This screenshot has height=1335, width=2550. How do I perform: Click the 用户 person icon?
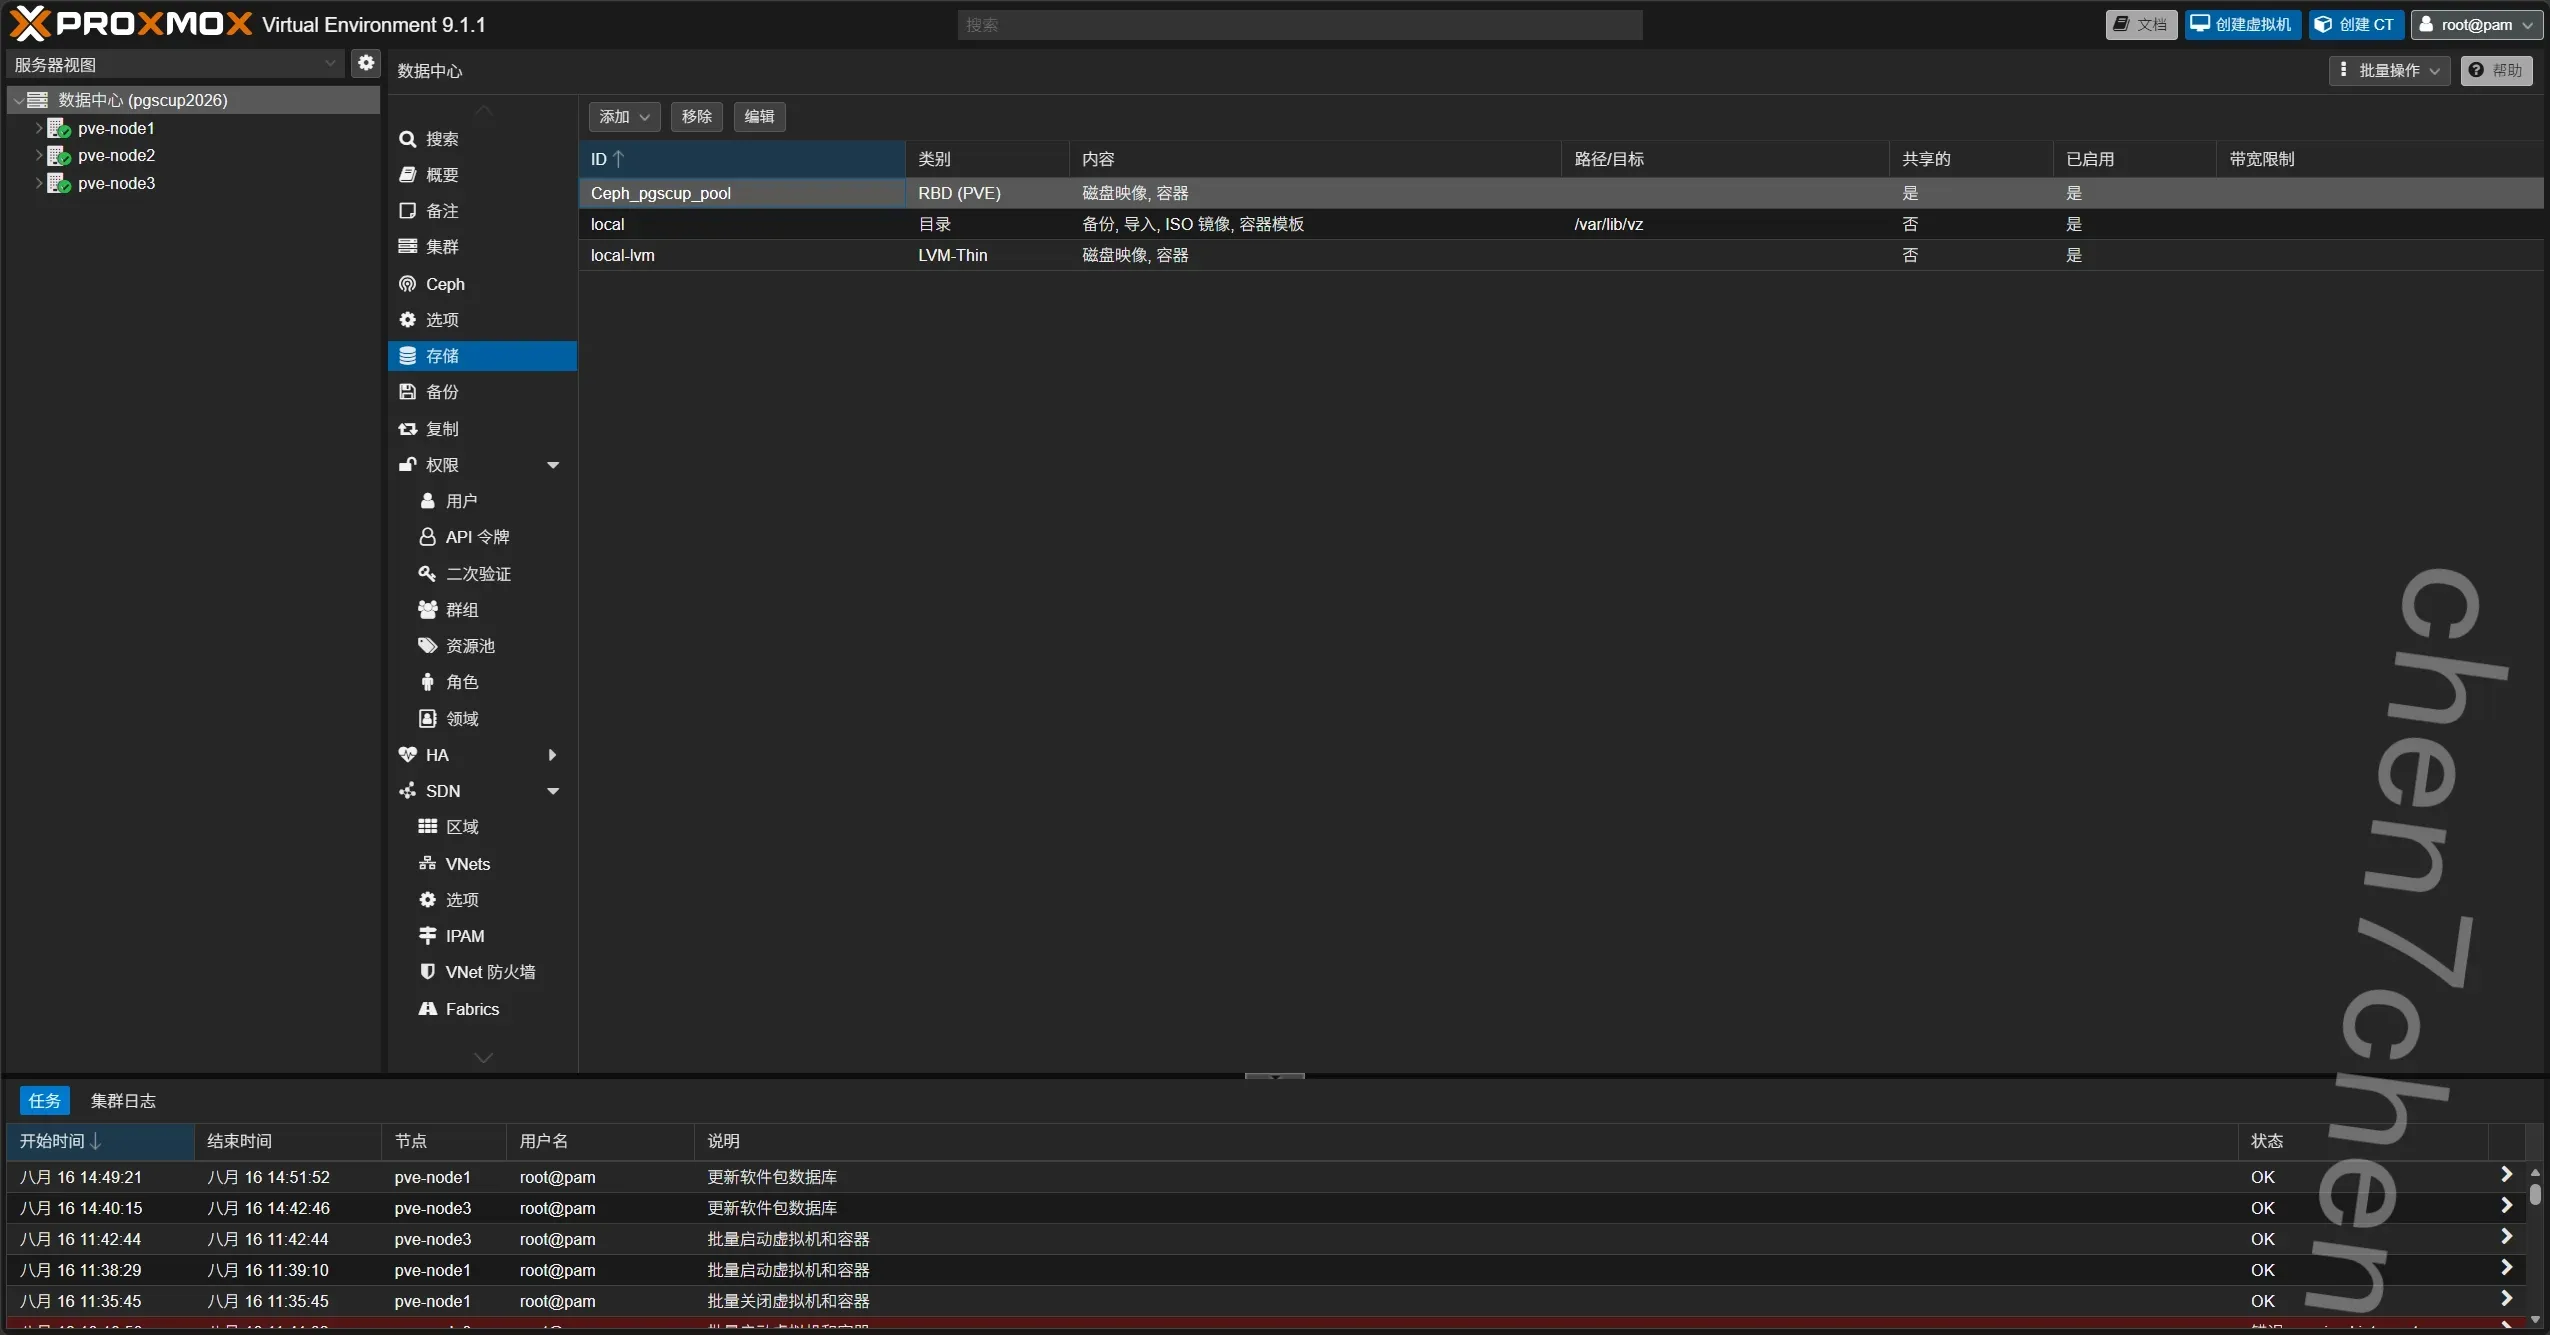point(428,501)
